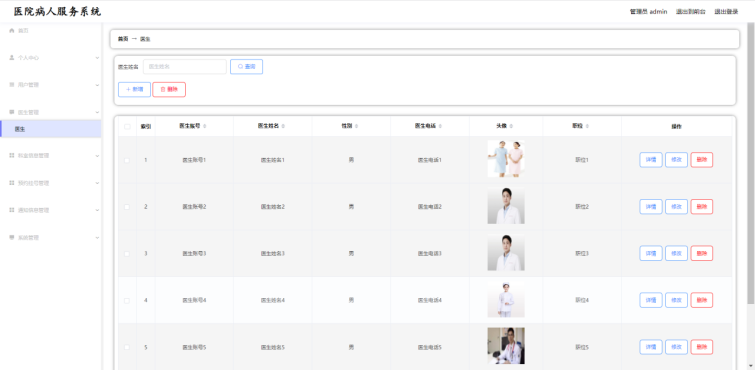
Task: Click the avatar thumbnail in row 3
Action: pos(506,252)
